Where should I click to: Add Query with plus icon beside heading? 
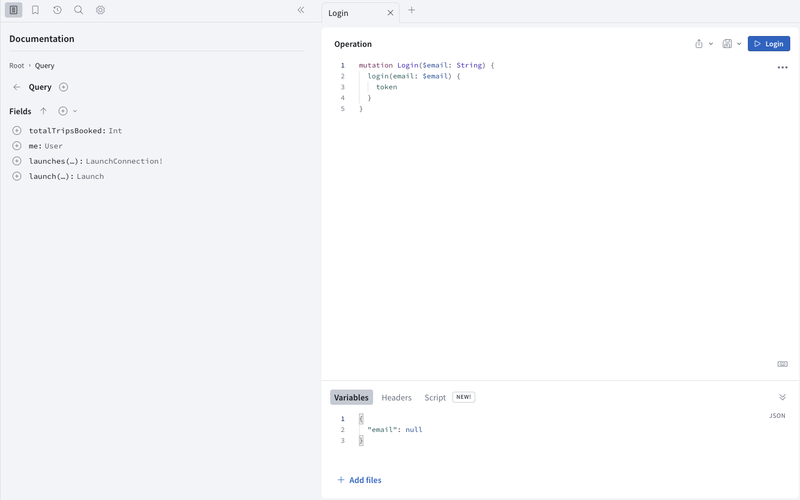(63, 87)
